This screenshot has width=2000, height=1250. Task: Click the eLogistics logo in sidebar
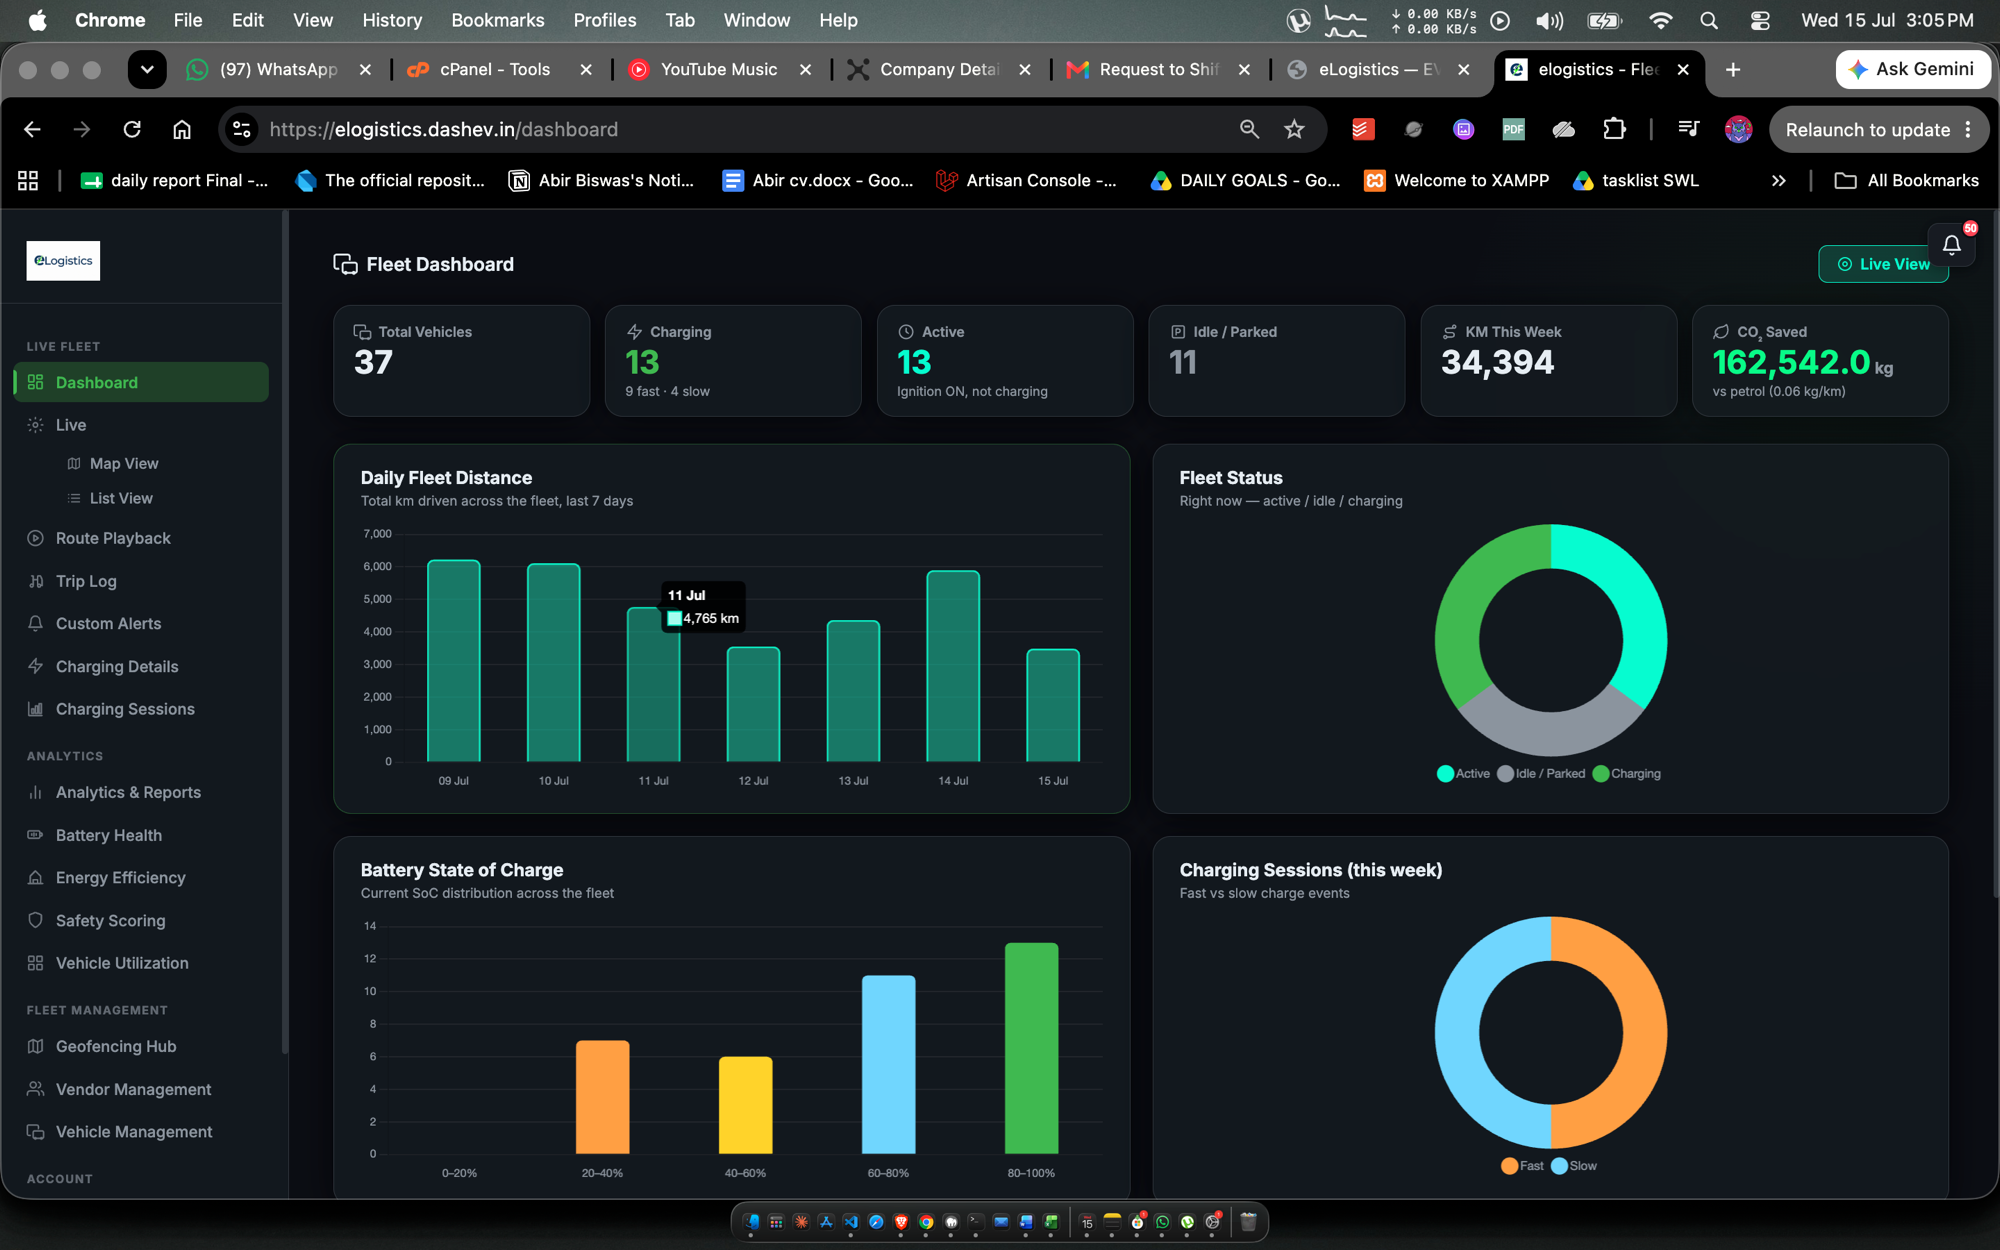63,261
